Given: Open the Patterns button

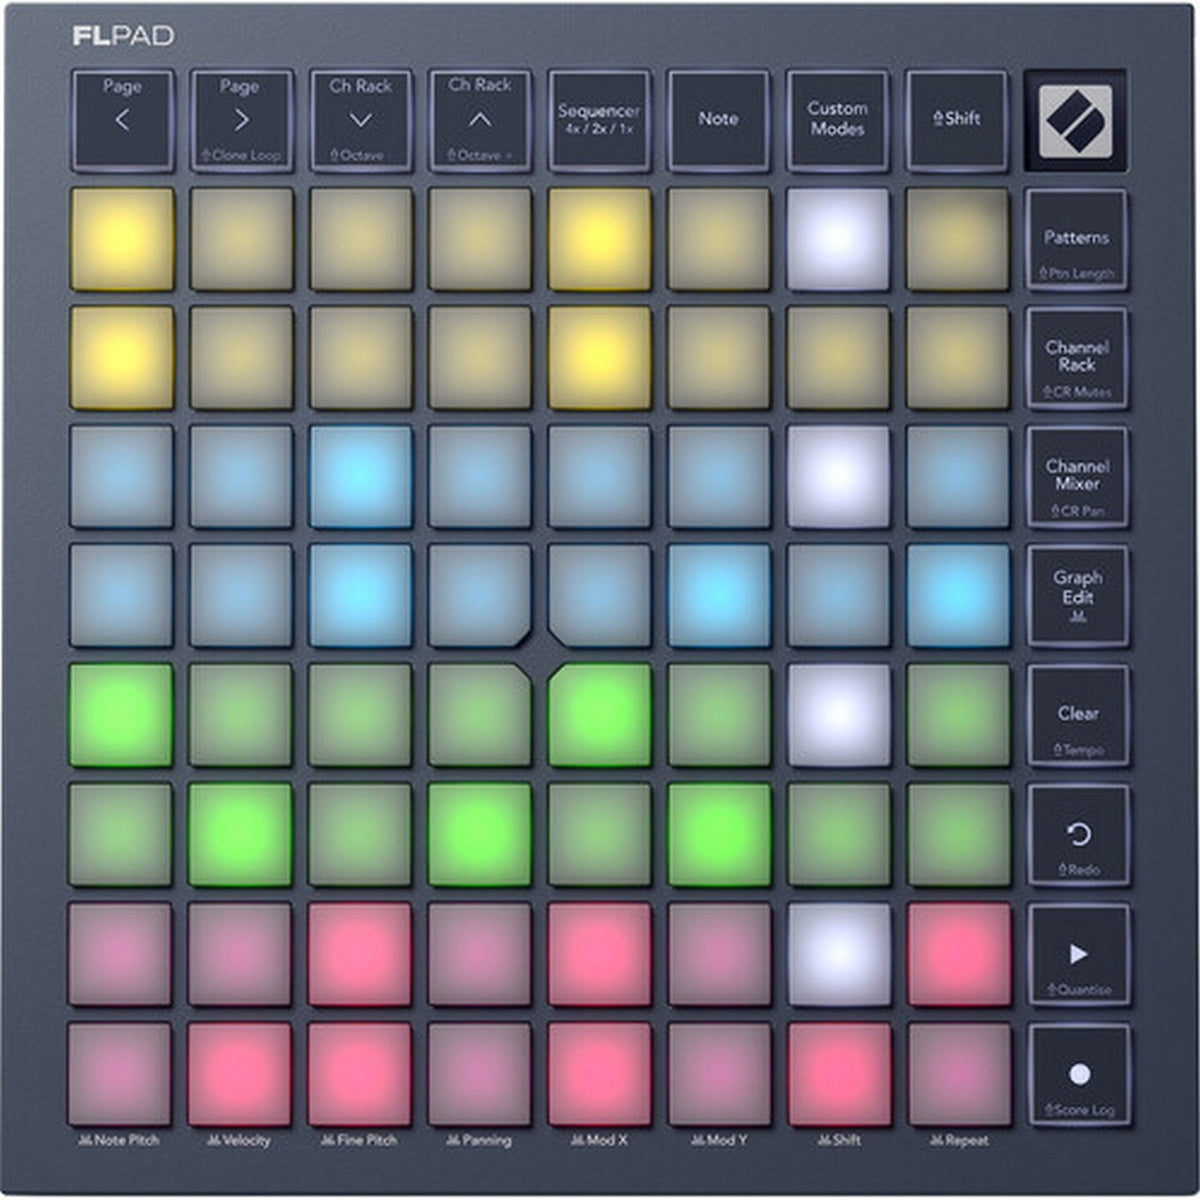Looking at the screenshot, I should (1077, 240).
